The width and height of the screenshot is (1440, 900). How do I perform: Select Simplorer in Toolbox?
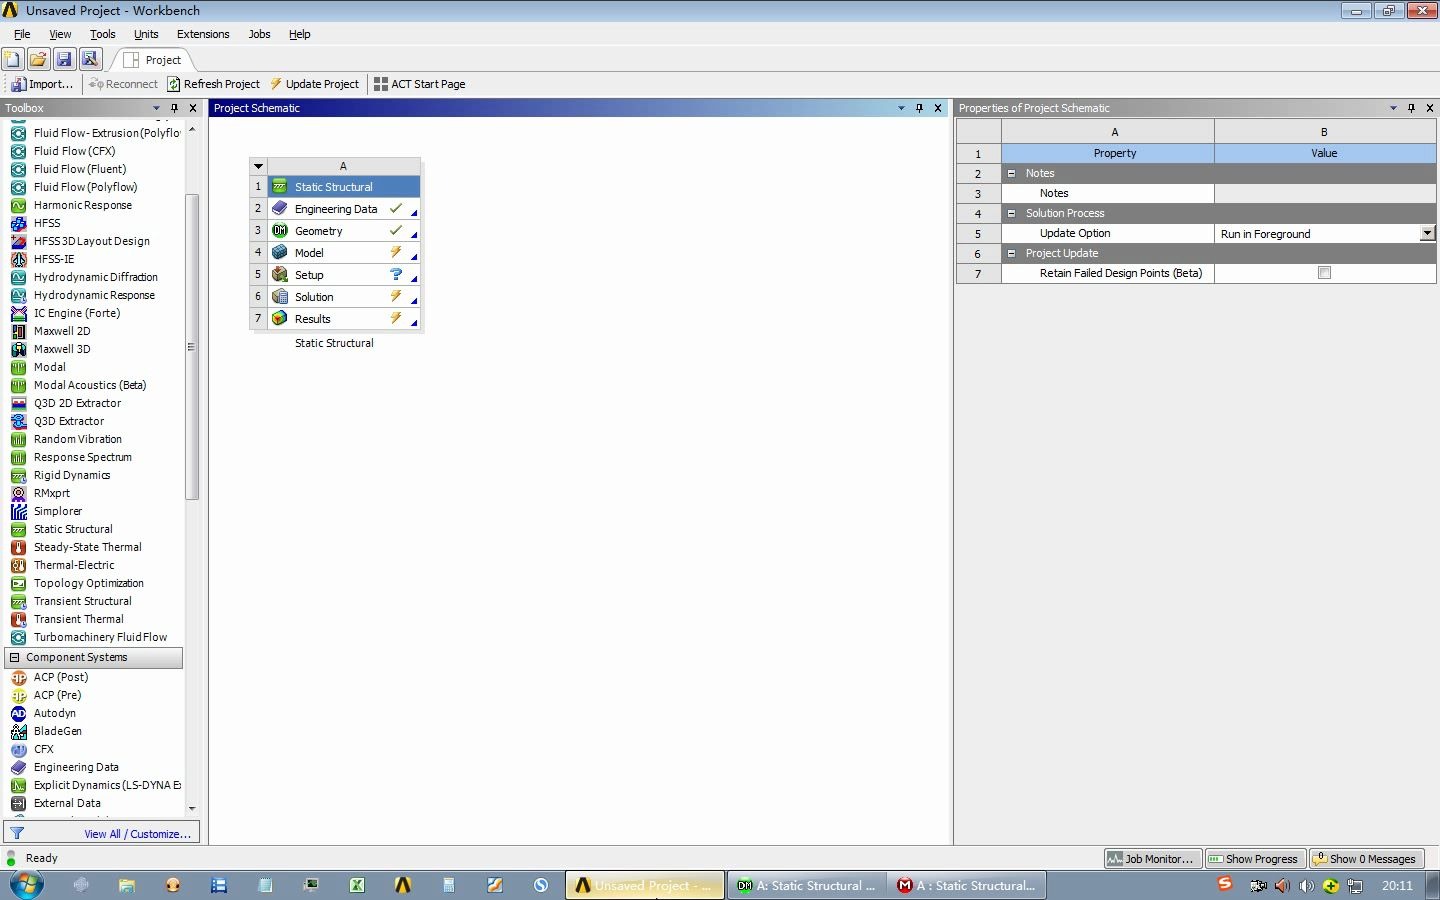pyautogui.click(x=58, y=511)
